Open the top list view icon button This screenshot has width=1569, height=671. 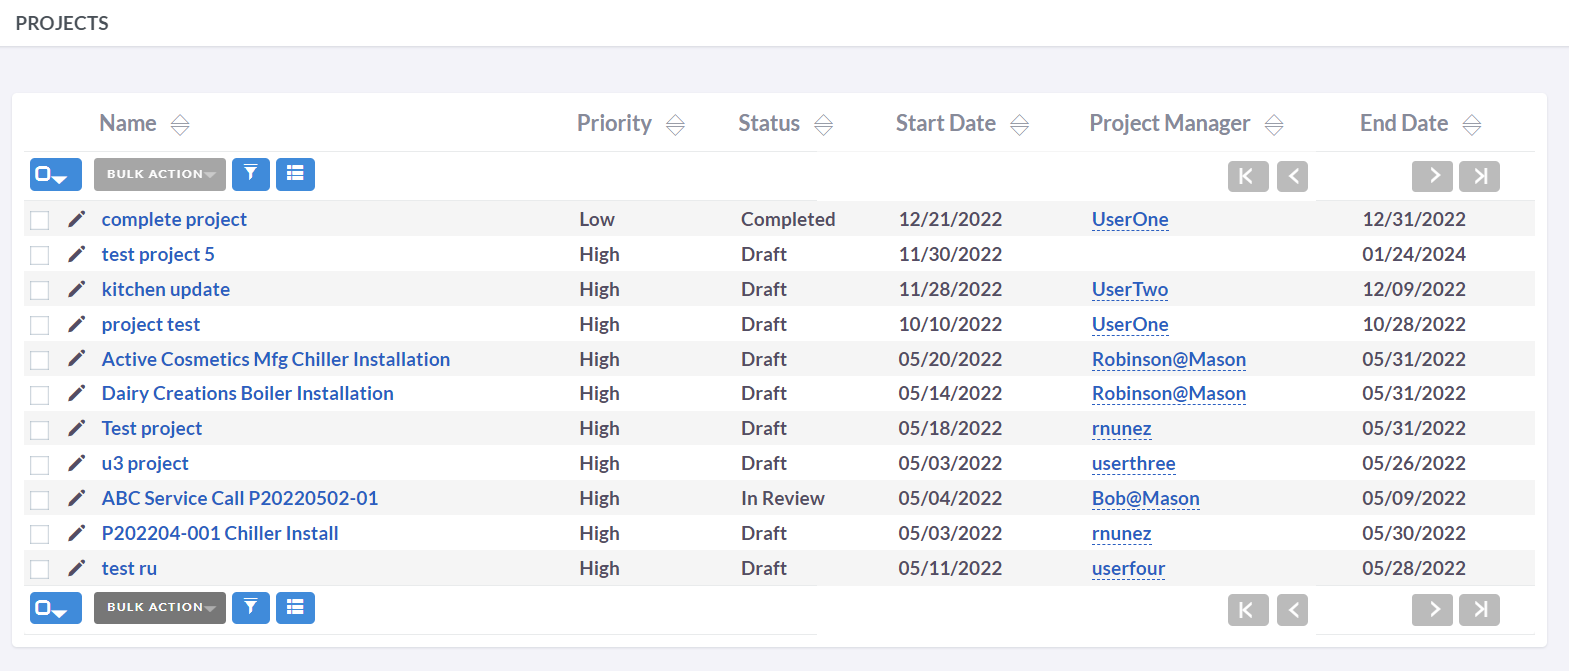pos(295,174)
